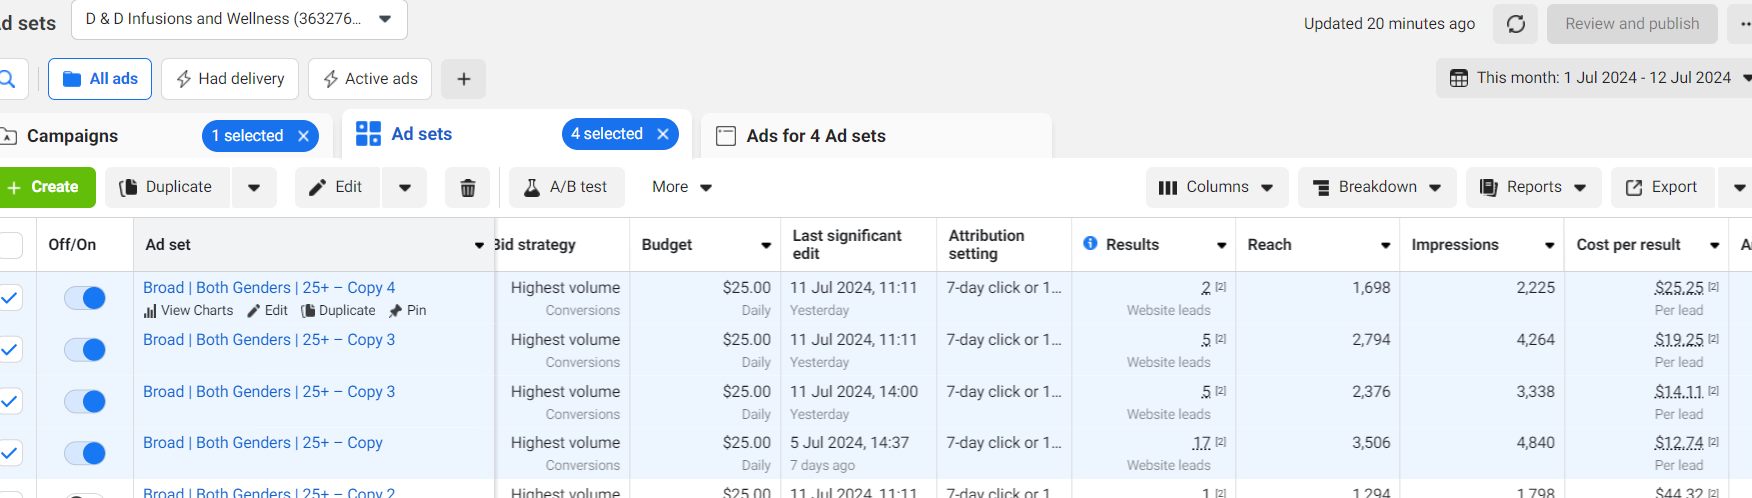The image size is (1752, 498).
Task: Switch to the Campaigns tab
Action: point(72,136)
